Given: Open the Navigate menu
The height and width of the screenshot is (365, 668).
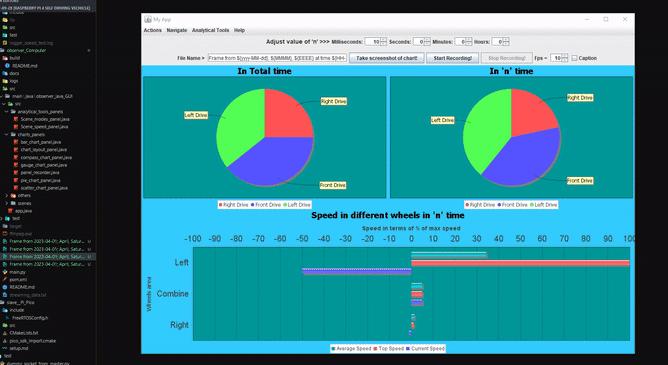Looking at the screenshot, I should pos(177,30).
